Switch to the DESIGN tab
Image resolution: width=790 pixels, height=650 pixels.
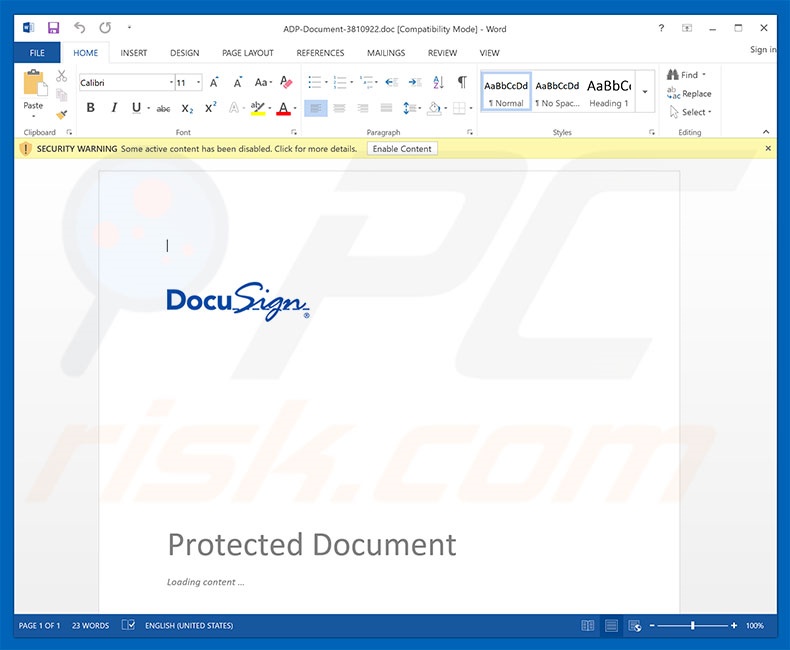(184, 53)
